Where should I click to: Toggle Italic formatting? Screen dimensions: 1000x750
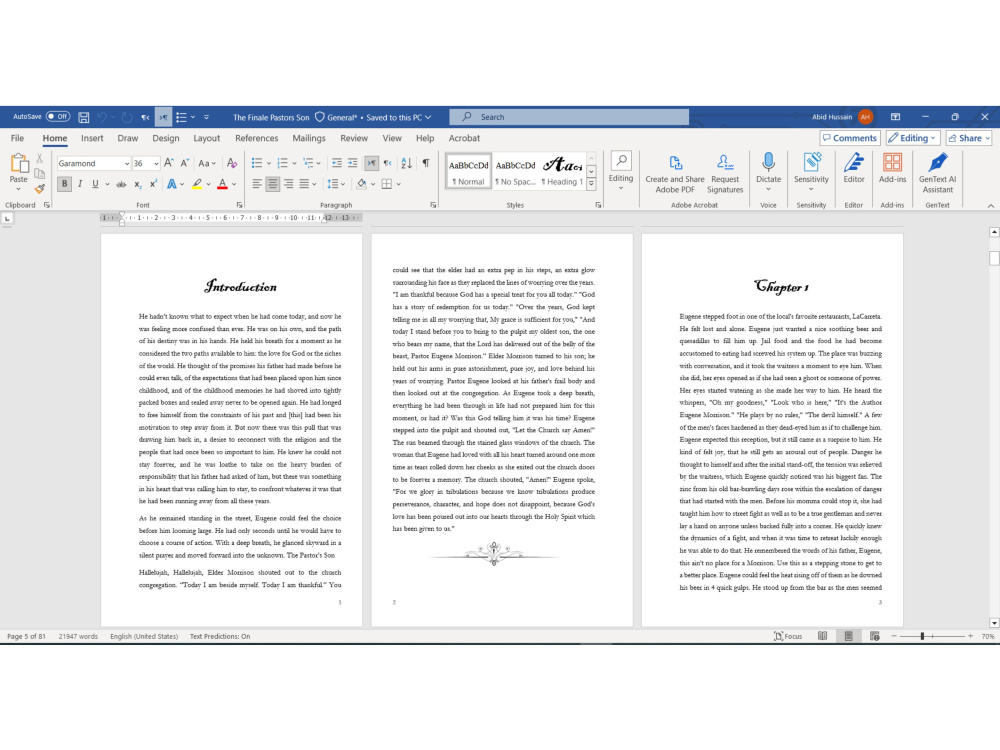(80, 184)
